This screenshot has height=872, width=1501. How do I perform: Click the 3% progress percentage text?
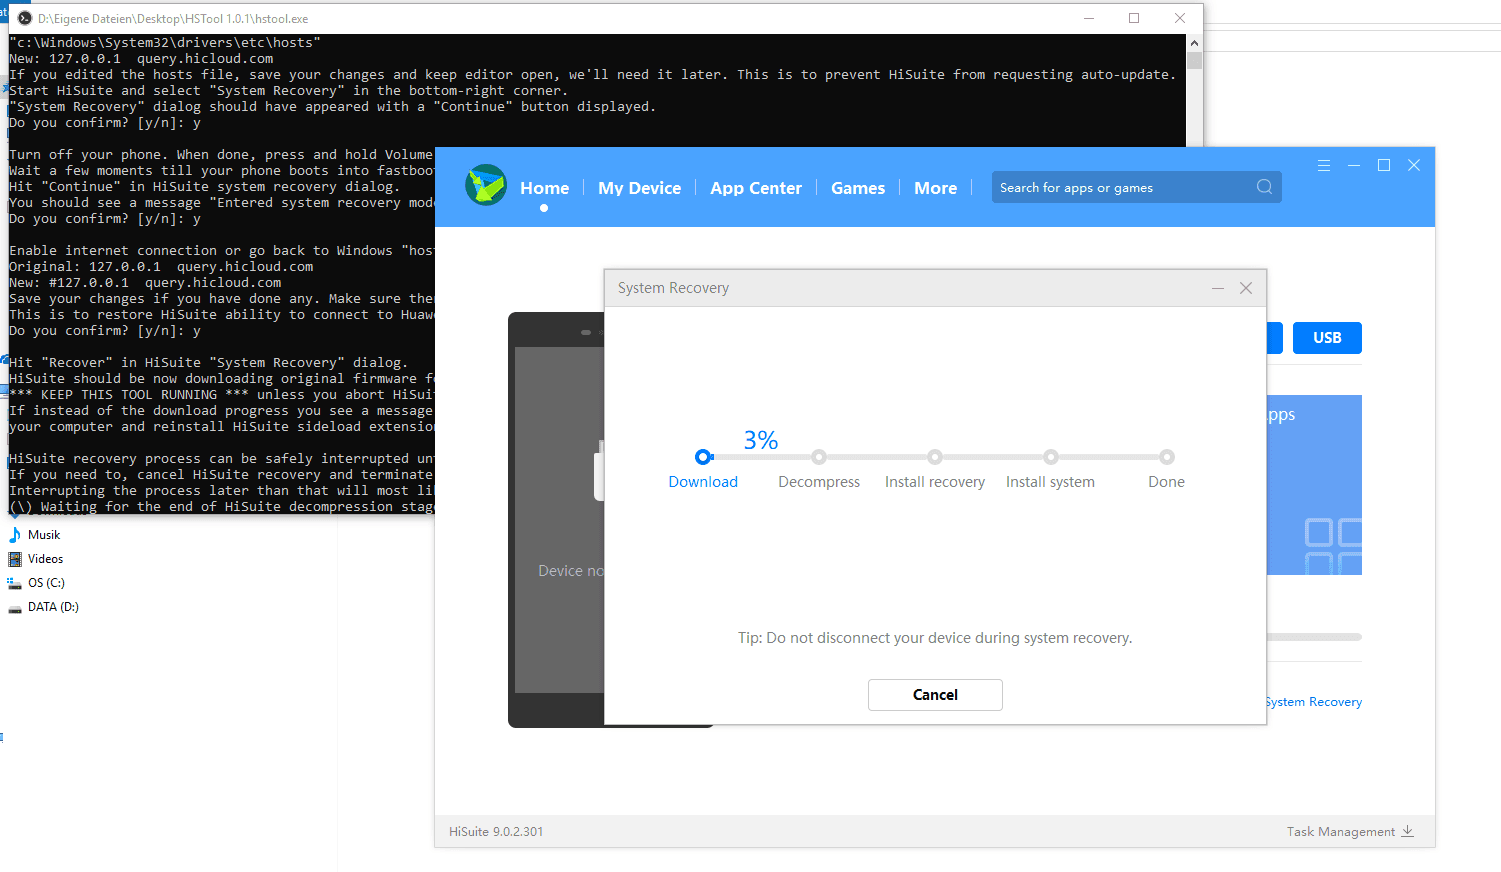click(761, 440)
